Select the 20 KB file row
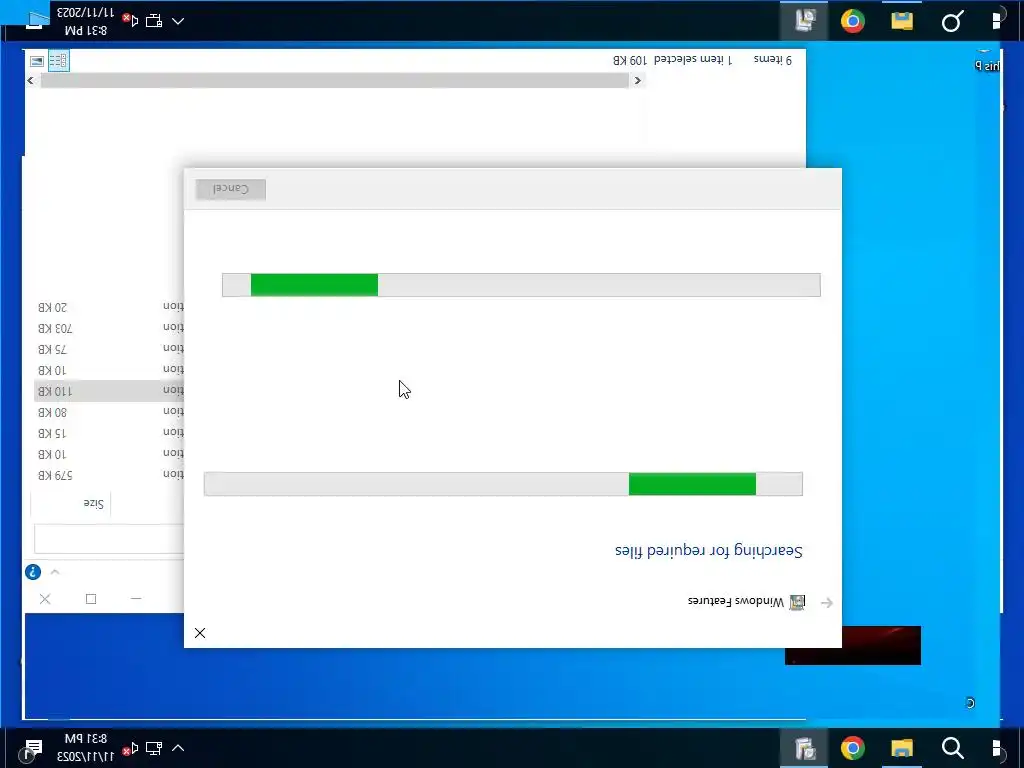This screenshot has width=1024, height=768. pyautogui.click(x=109, y=307)
